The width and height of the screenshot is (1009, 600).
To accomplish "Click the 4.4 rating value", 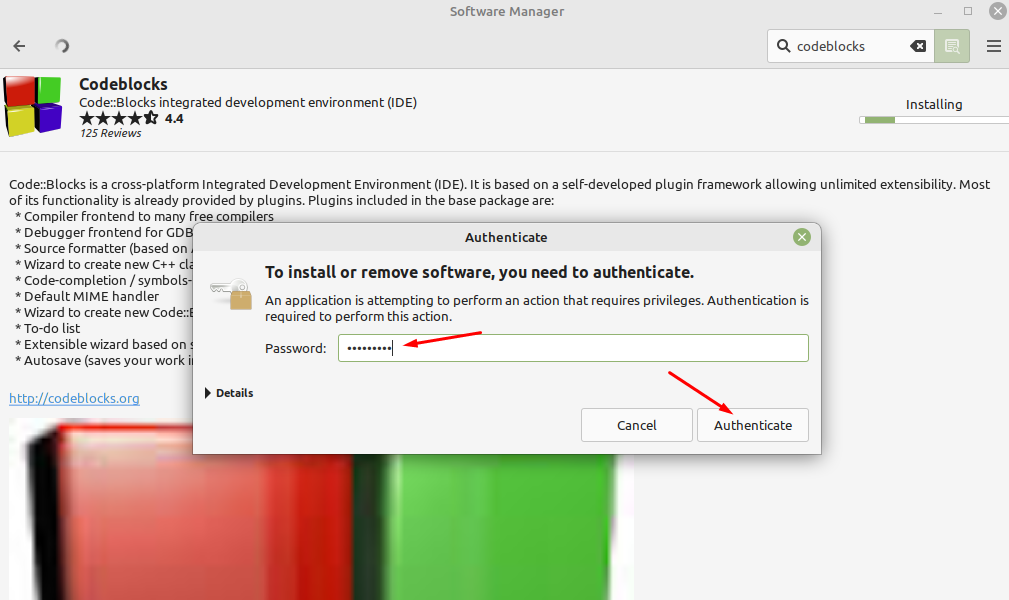I will [x=174, y=118].
